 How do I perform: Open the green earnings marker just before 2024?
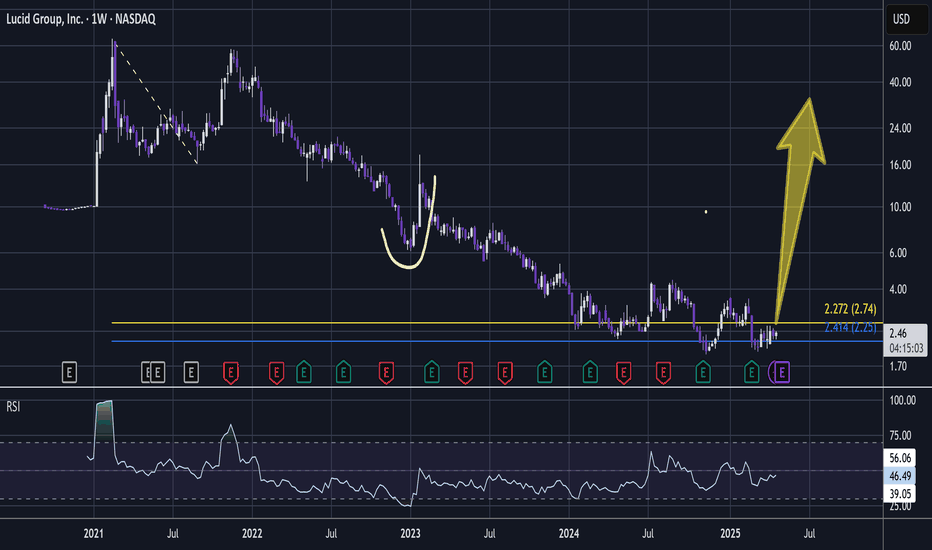click(x=544, y=373)
